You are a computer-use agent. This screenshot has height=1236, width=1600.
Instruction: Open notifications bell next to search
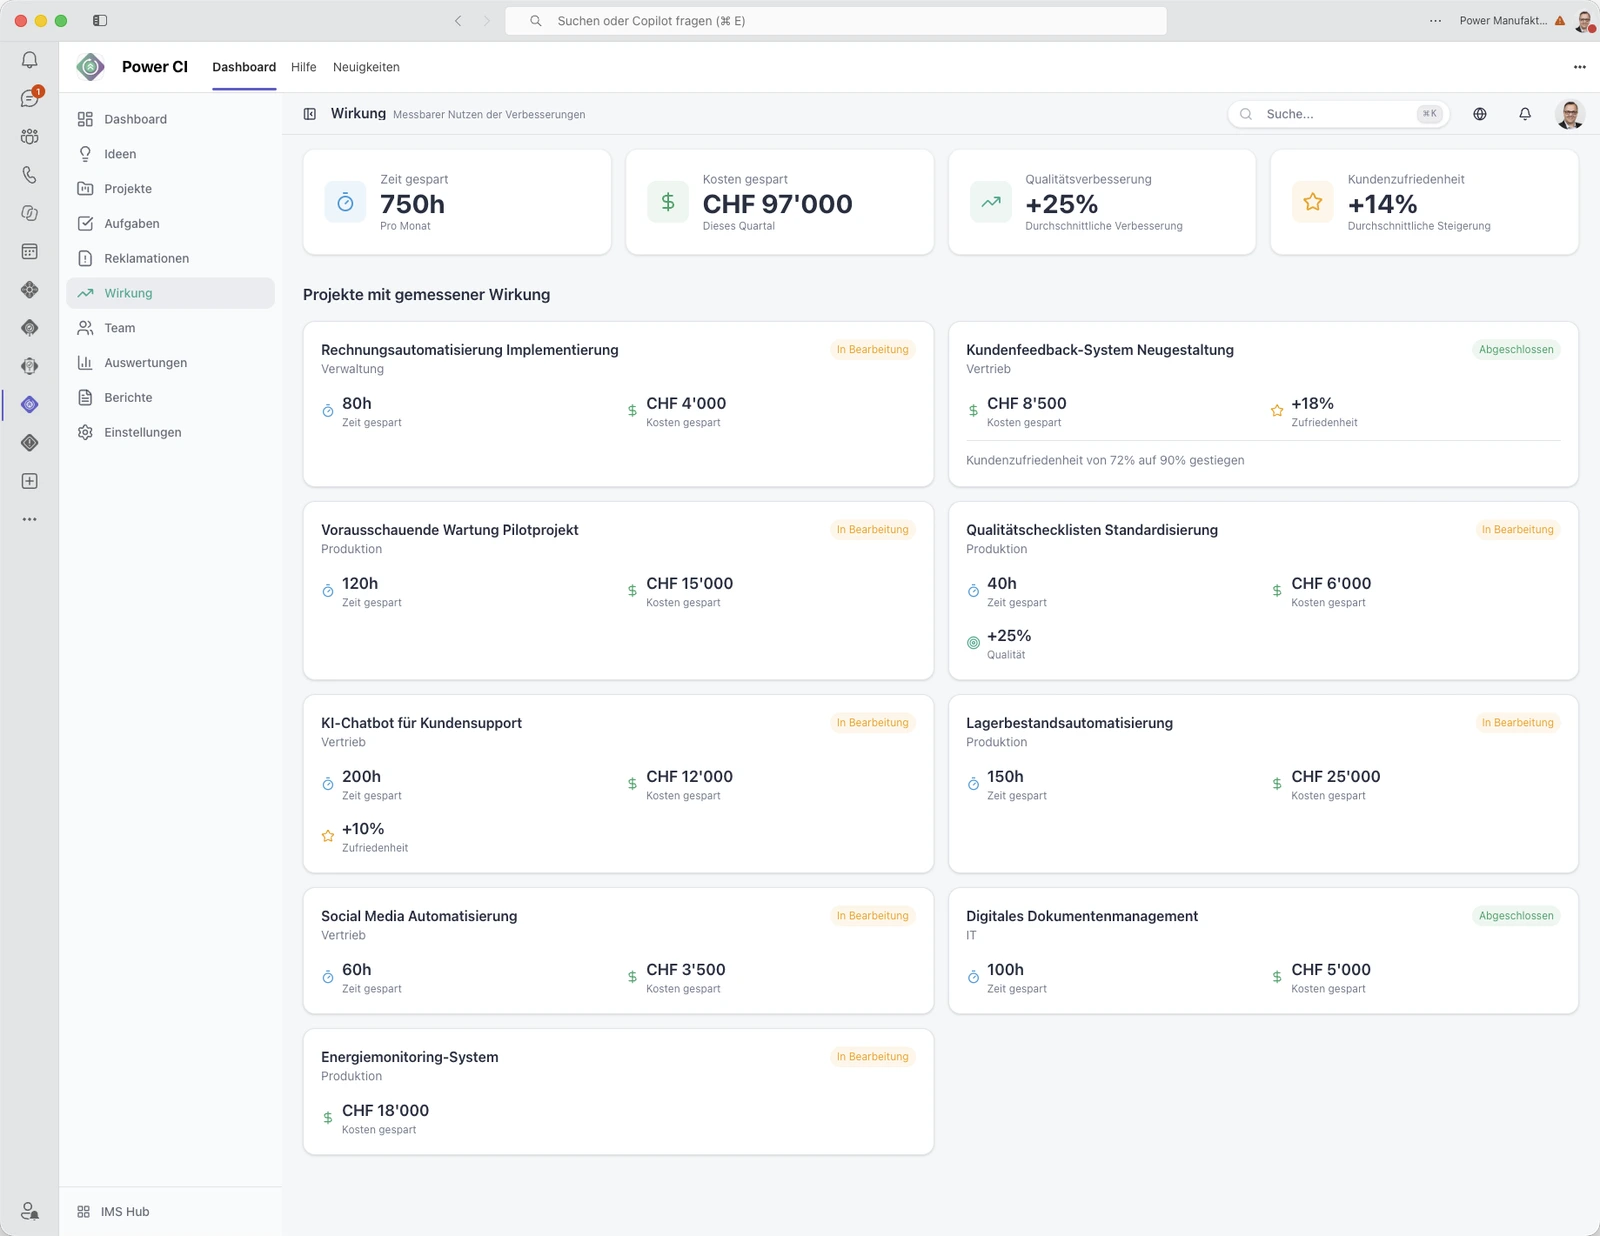[x=1525, y=114]
